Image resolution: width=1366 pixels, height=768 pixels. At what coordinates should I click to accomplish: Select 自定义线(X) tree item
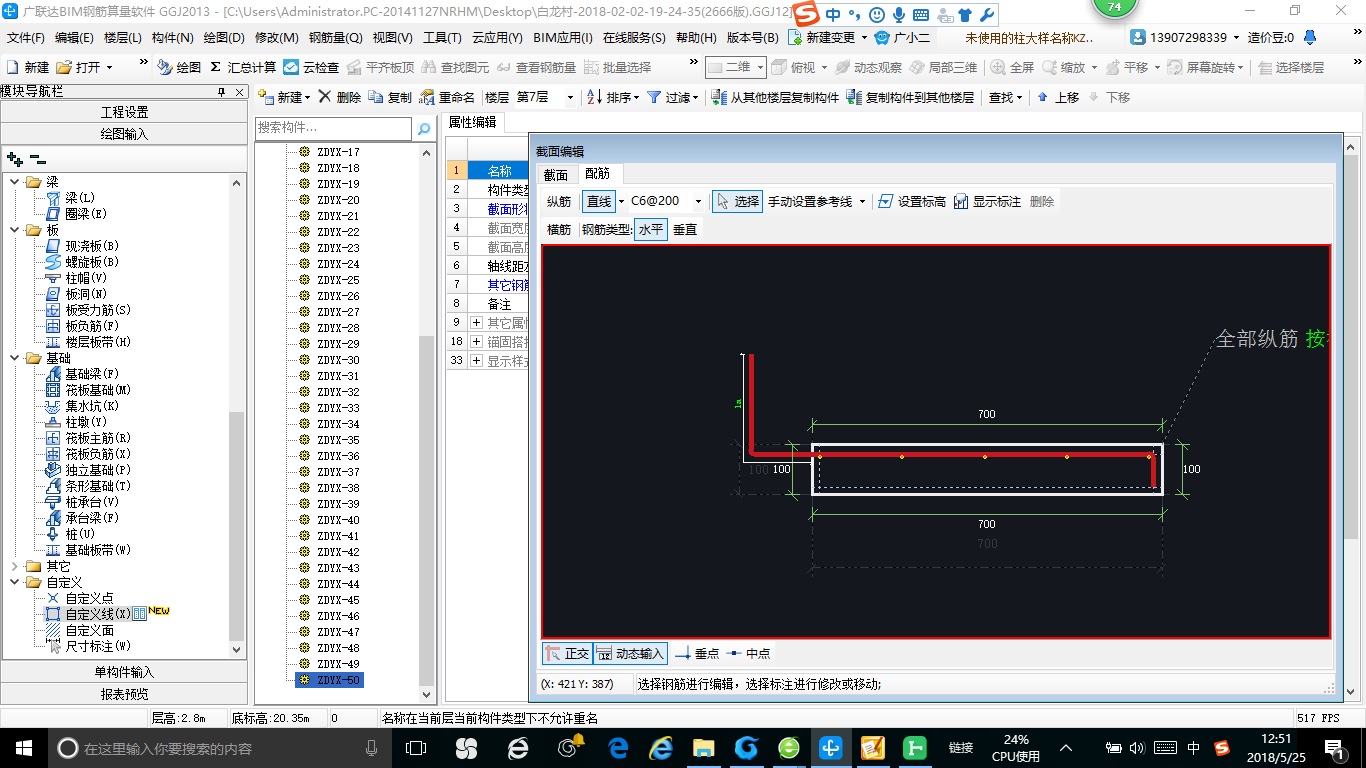point(97,614)
